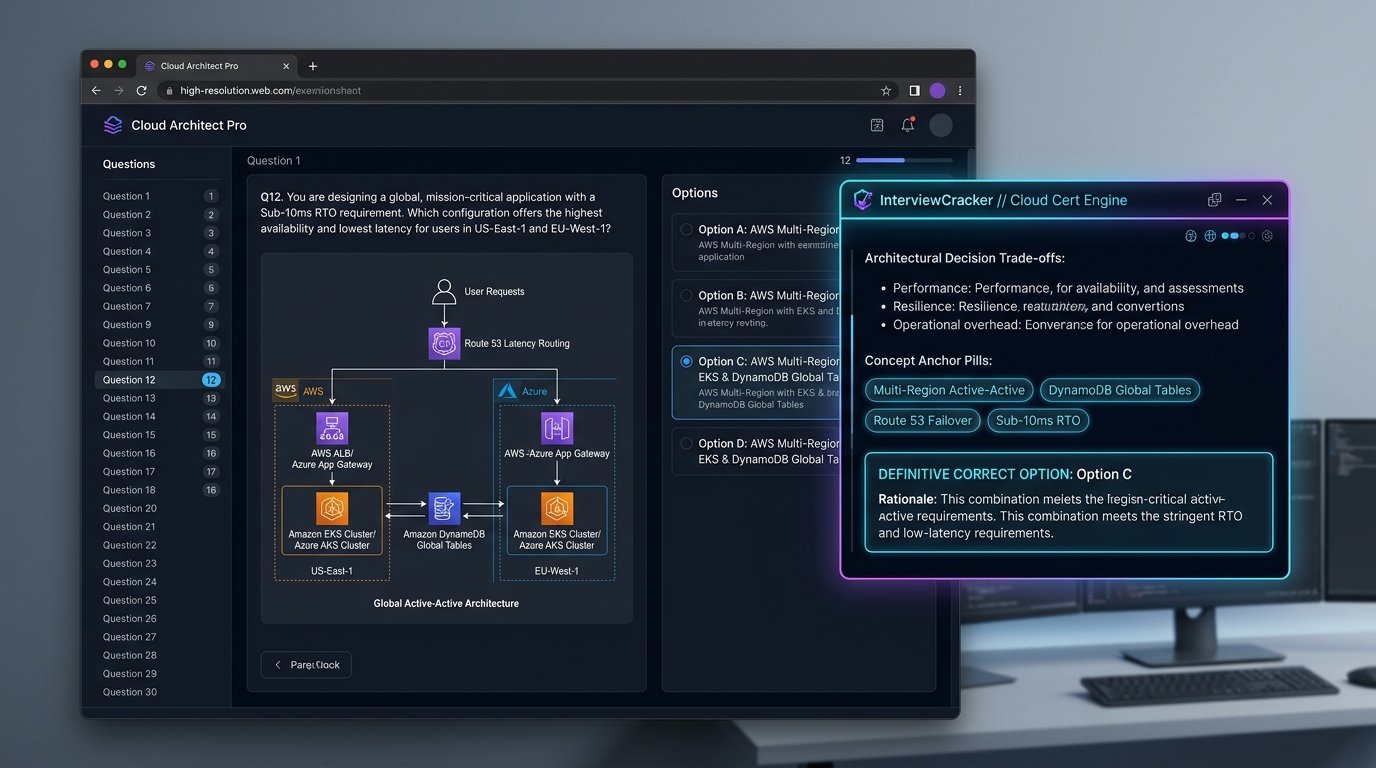
Task: Click the second globe icon in InterviewCracker
Action: tap(1210, 236)
